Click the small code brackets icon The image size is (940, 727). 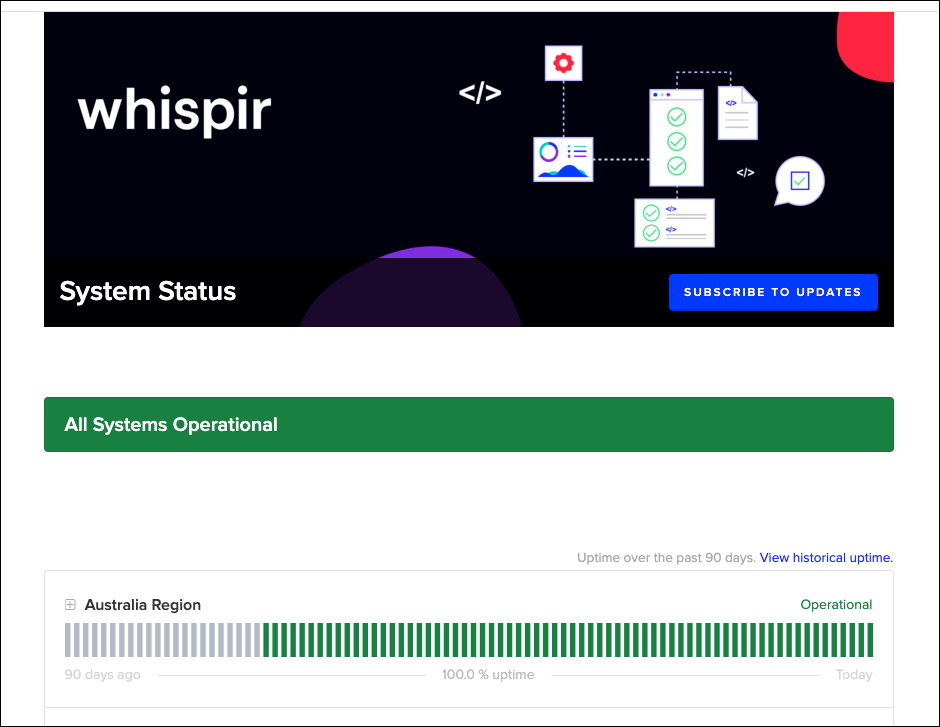click(745, 173)
